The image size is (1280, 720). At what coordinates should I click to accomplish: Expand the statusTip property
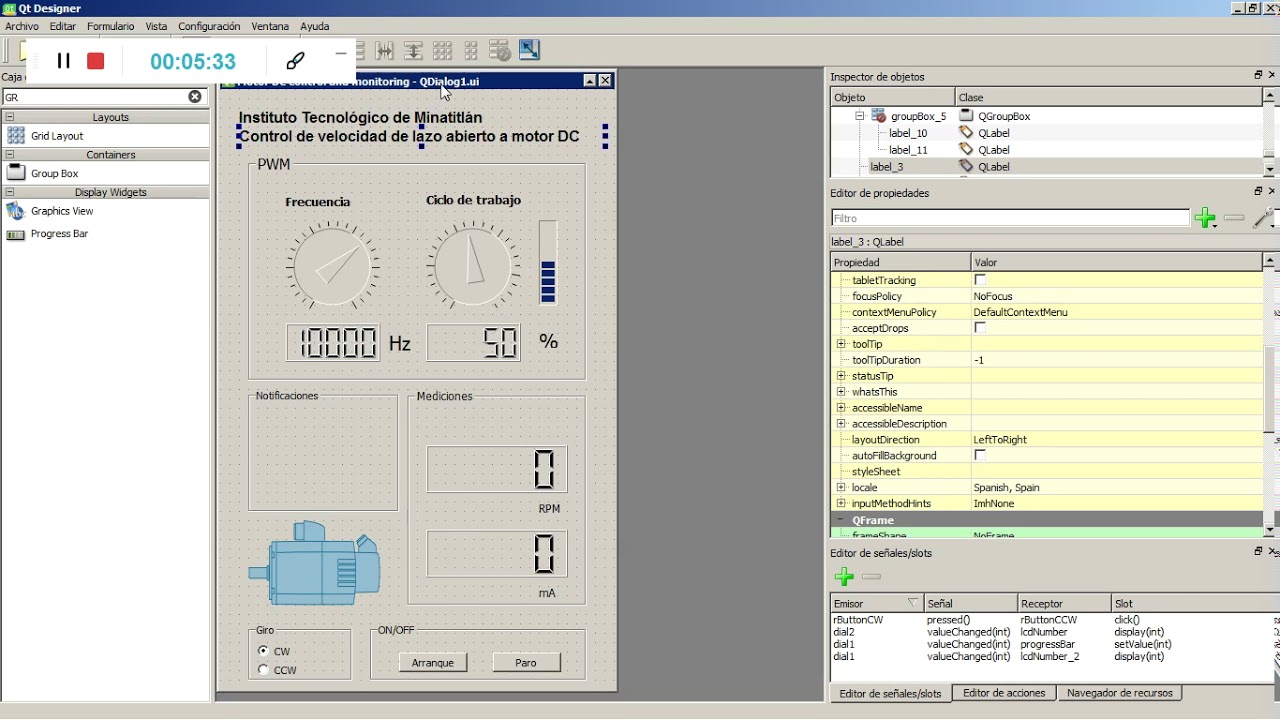pos(841,376)
